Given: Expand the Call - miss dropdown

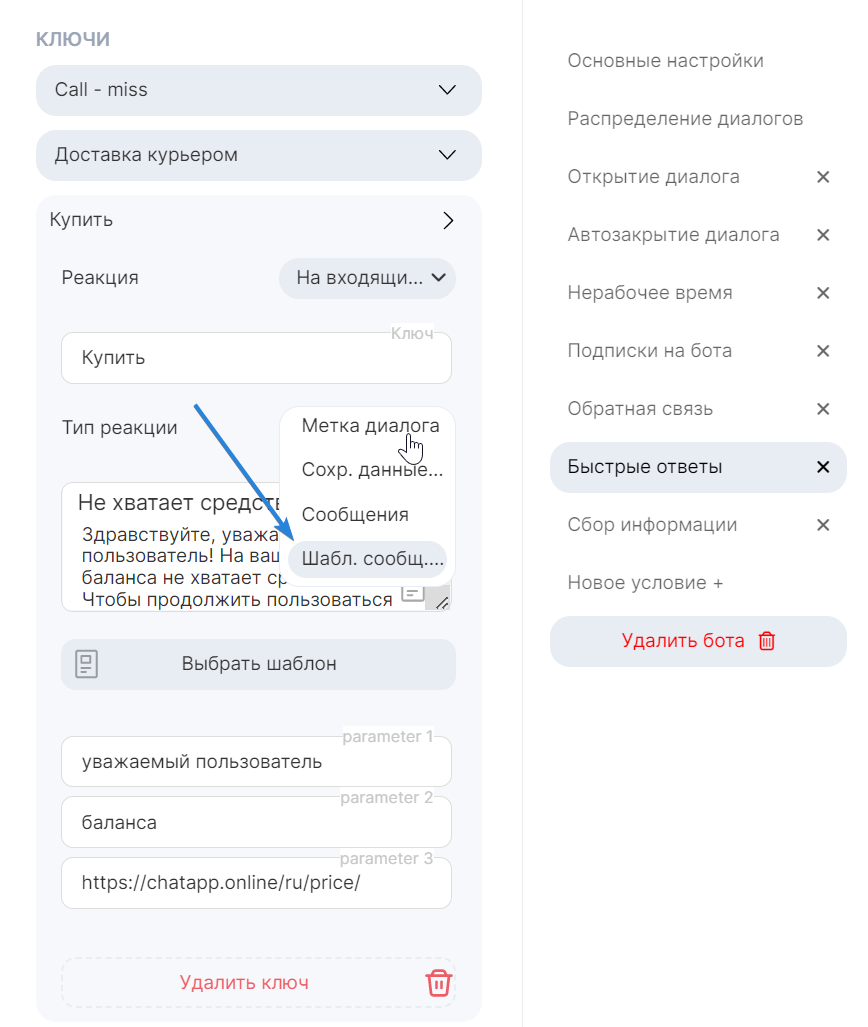Looking at the screenshot, I should tap(447, 90).
